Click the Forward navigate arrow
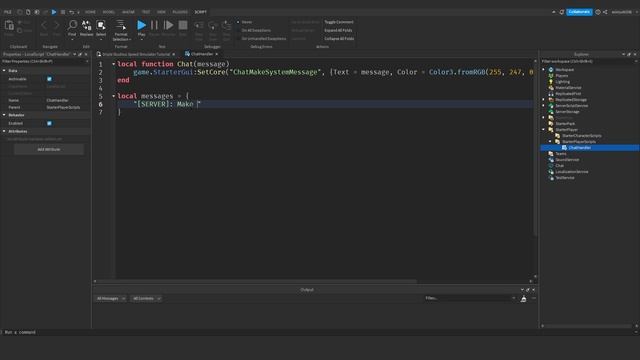The width and height of the screenshot is (640, 360). (x=57, y=25)
